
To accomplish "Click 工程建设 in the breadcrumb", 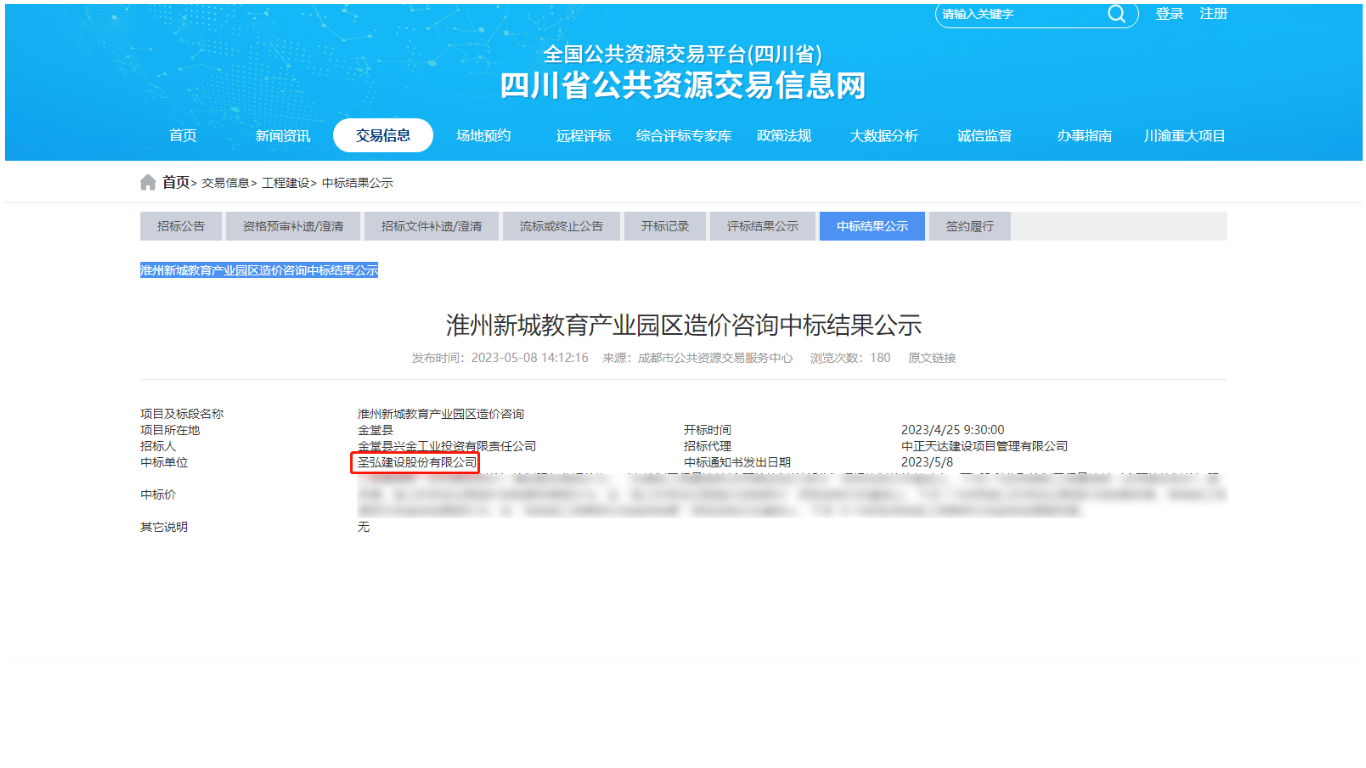I will (x=287, y=183).
